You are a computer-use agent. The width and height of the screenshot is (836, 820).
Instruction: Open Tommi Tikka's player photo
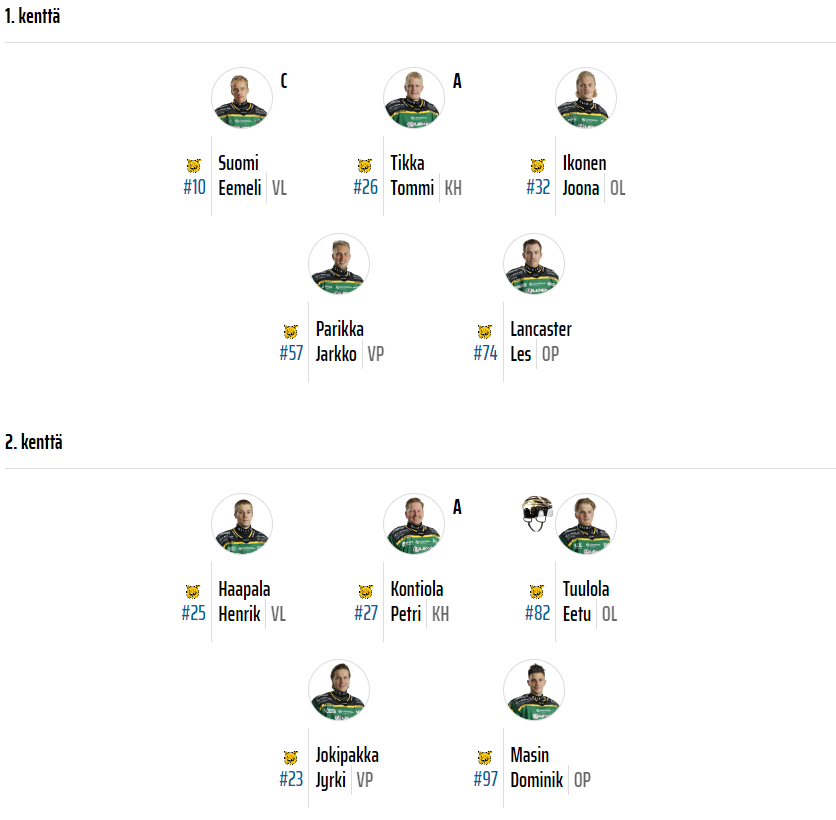[414, 98]
